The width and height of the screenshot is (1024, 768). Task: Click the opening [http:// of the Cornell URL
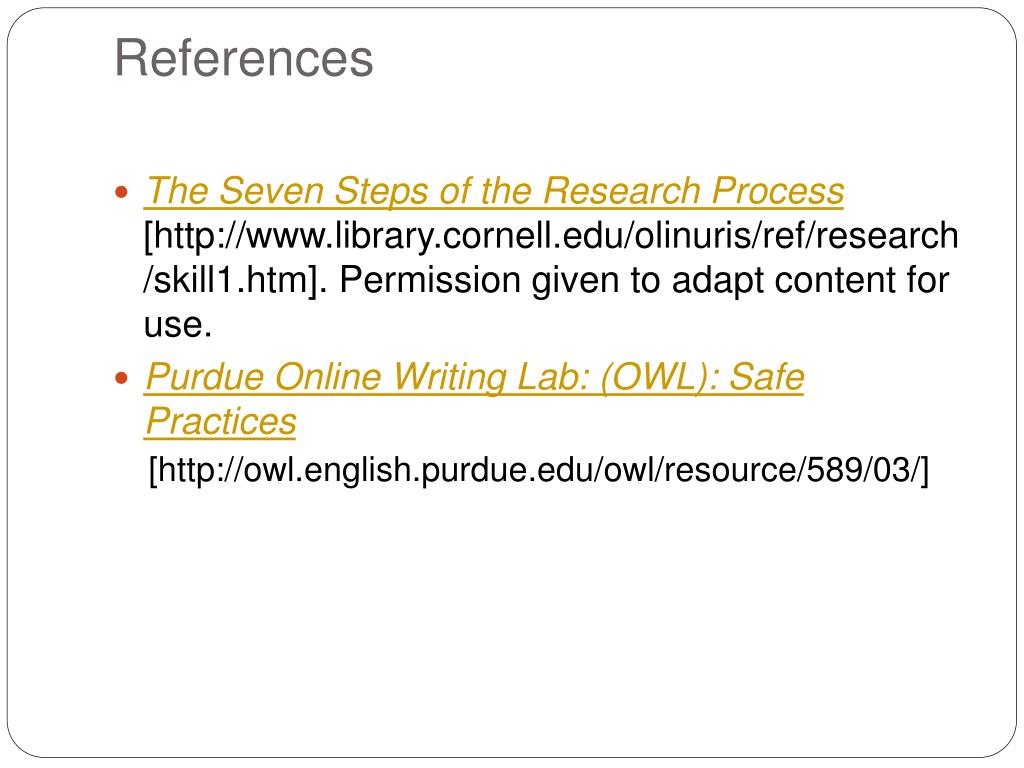pos(195,236)
